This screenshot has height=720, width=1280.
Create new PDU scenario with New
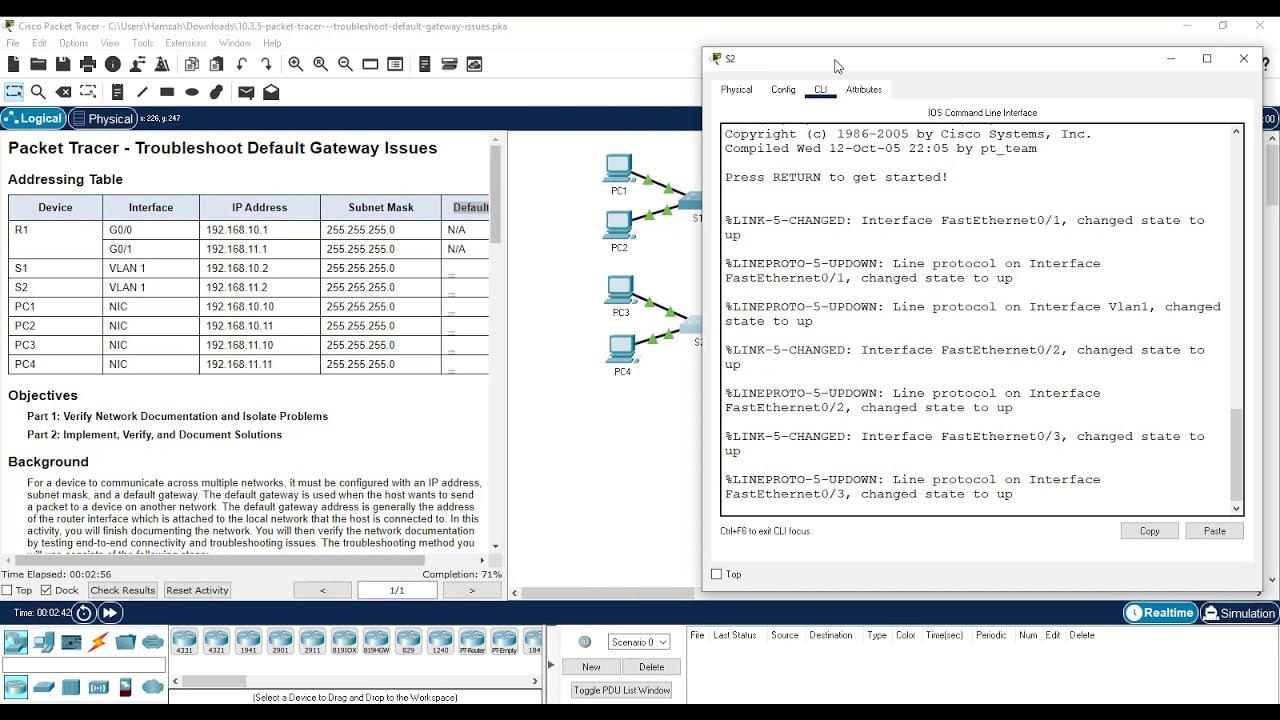(591, 667)
